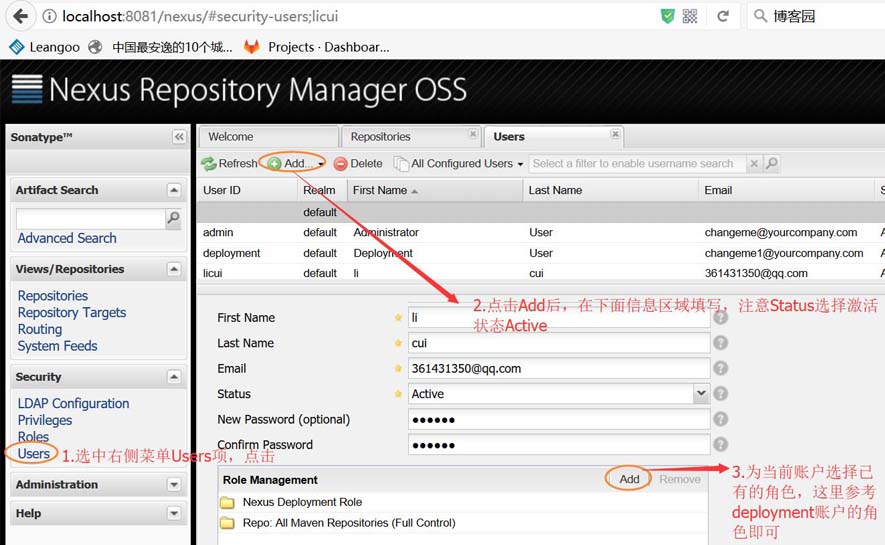Open Roles in the Security panel
885x545 pixels.
coord(33,437)
